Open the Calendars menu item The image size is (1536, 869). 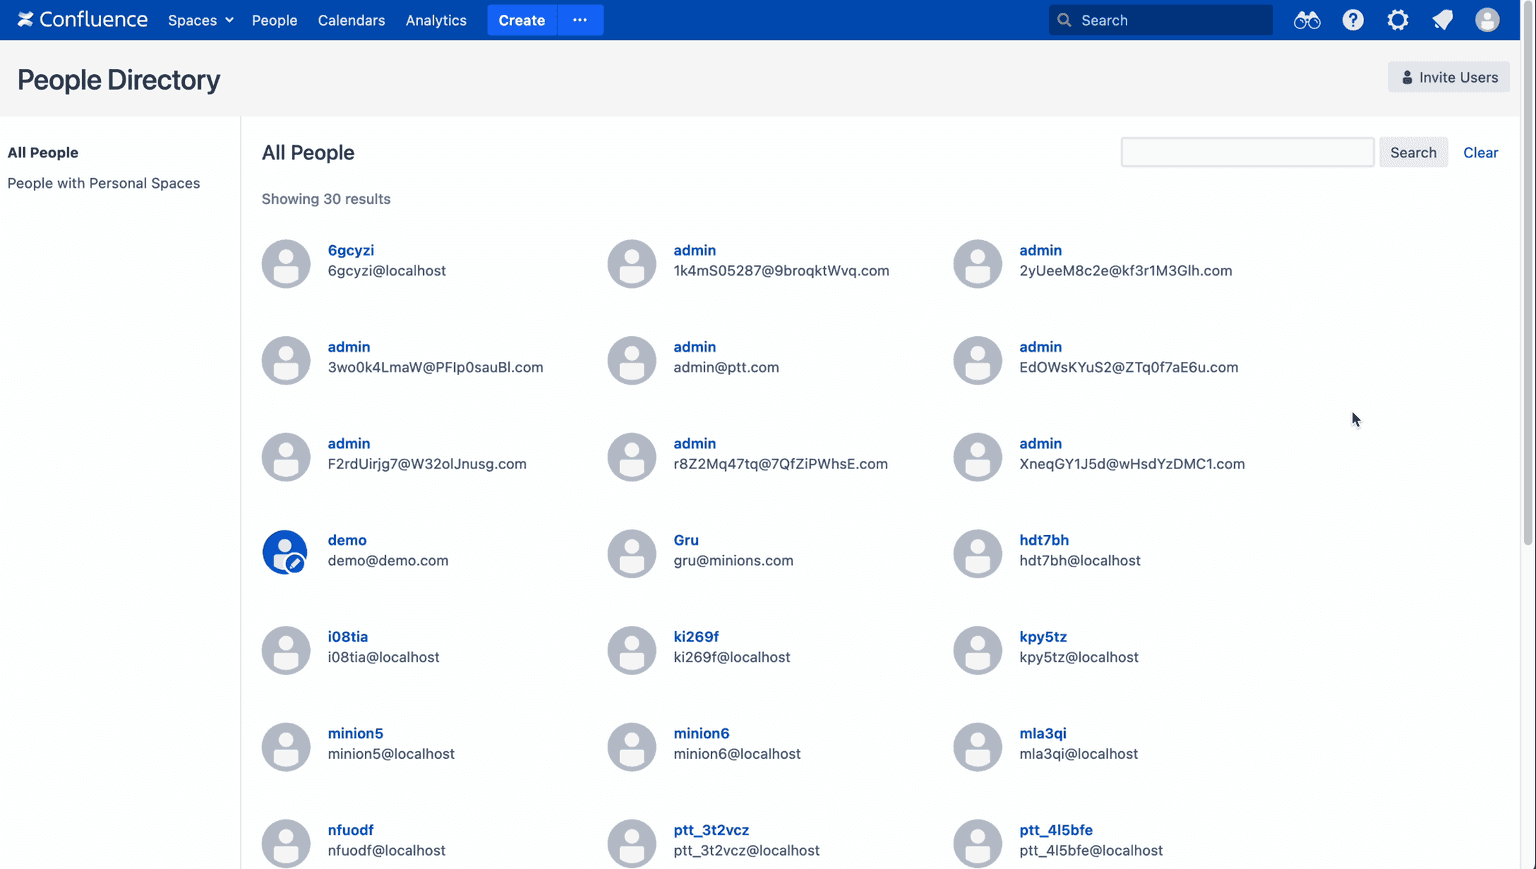point(351,20)
